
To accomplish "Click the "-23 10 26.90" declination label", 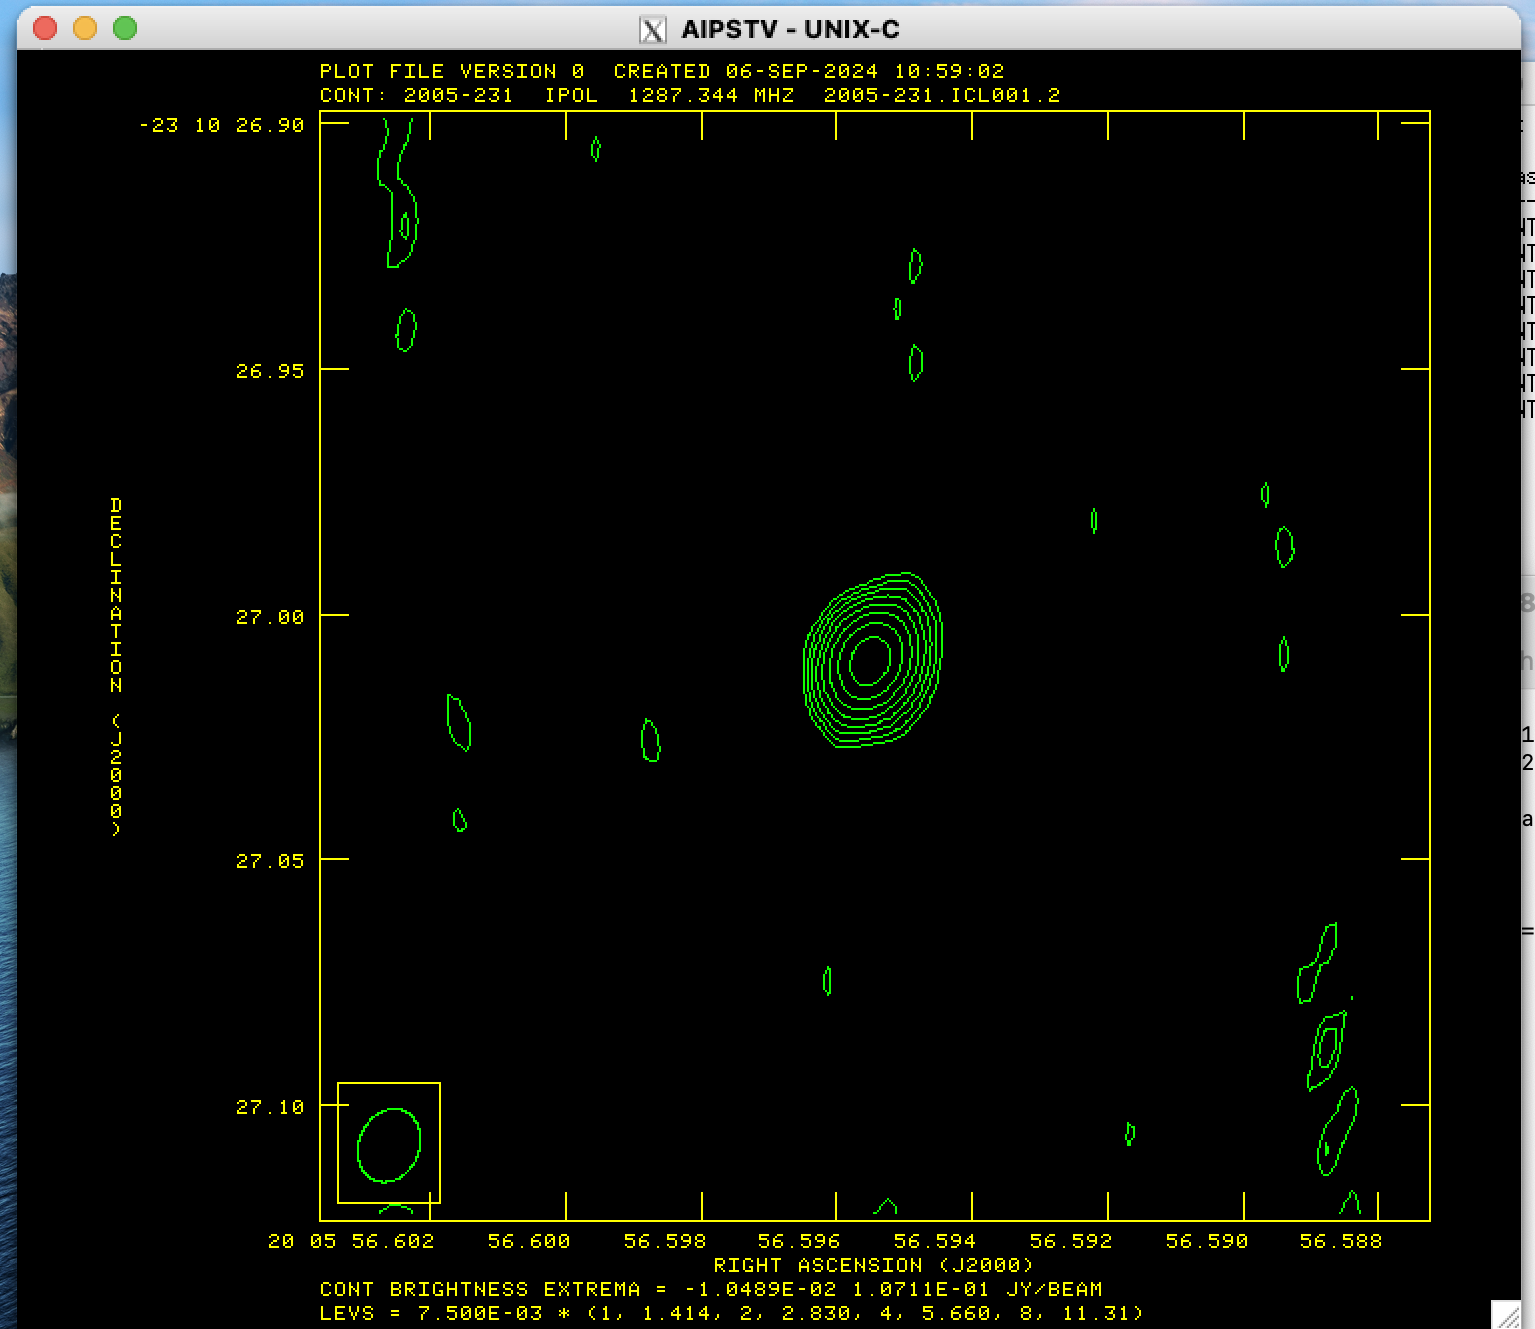I will pos(221,125).
